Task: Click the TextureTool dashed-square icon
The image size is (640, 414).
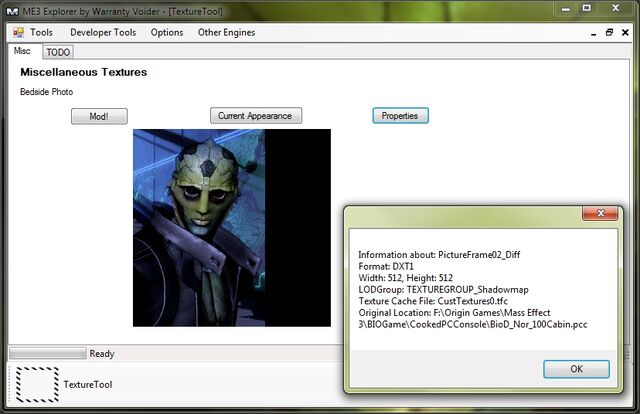Action: pyautogui.click(x=37, y=385)
